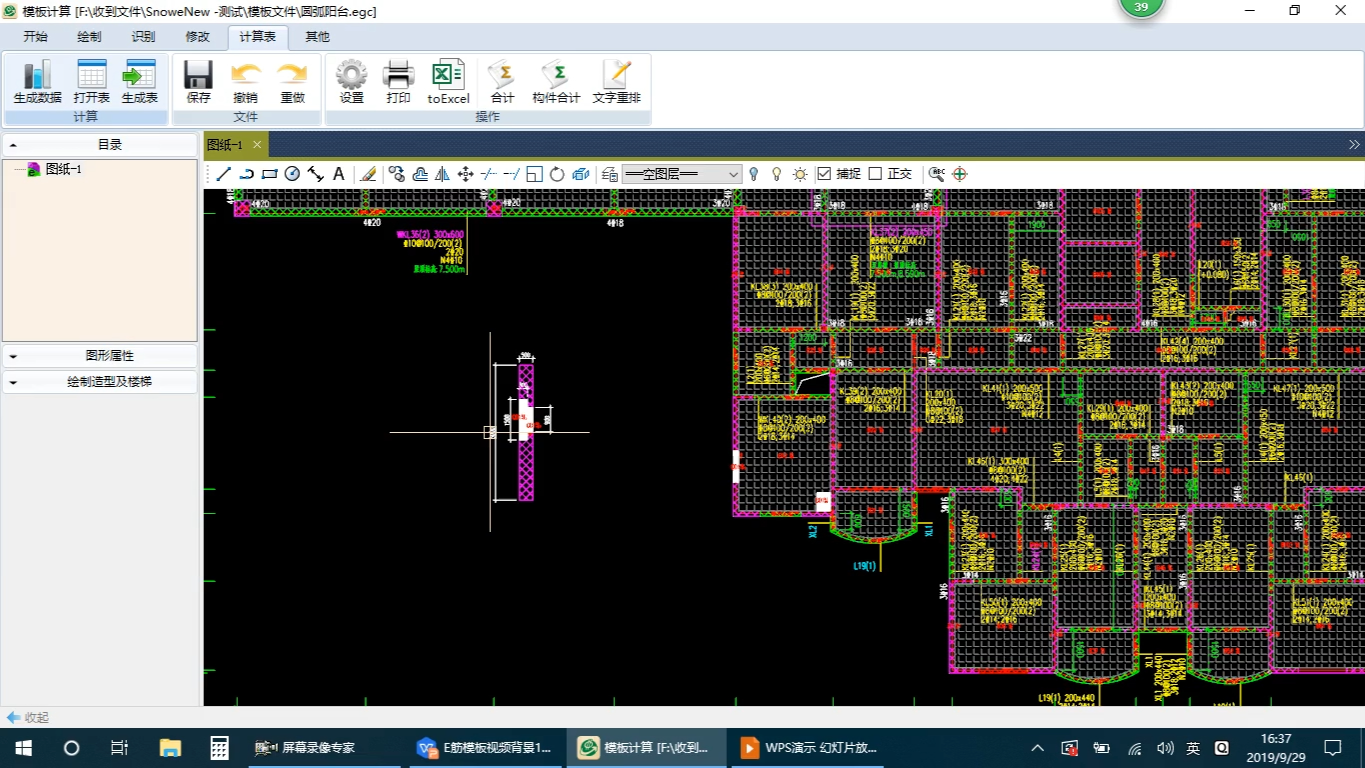Click the 生成表 generate table icon
This screenshot has height=768, width=1365.
[x=139, y=82]
